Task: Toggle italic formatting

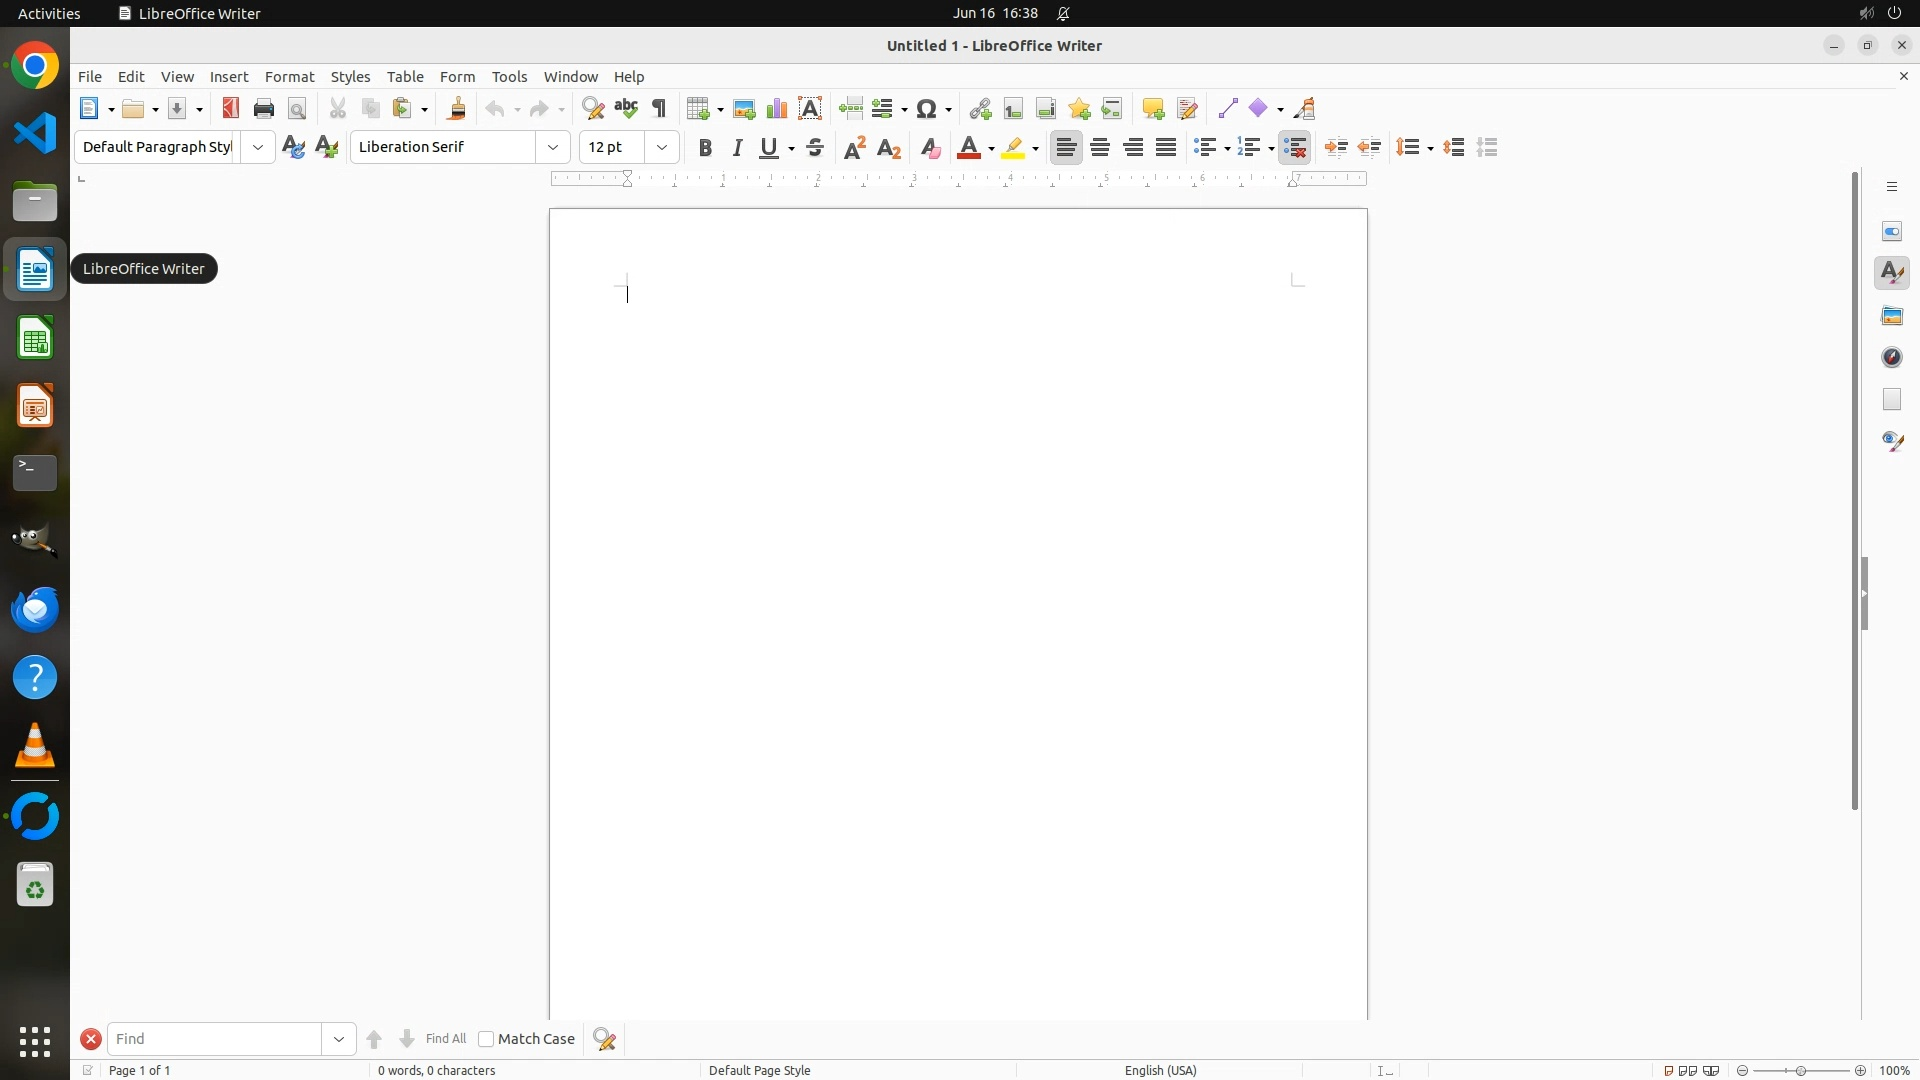Action: pyautogui.click(x=738, y=148)
